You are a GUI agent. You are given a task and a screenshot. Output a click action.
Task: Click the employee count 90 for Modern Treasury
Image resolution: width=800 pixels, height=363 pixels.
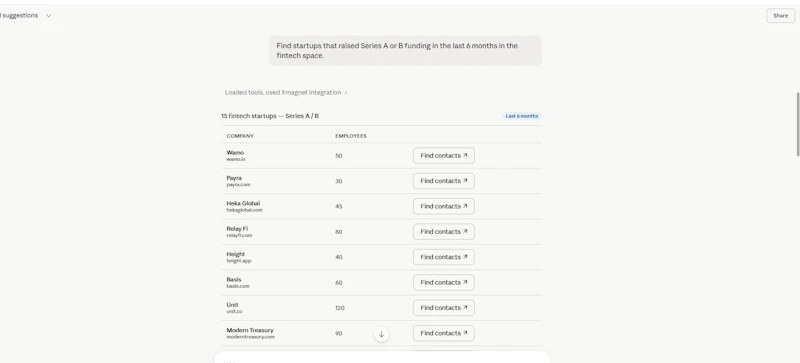pos(338,333)
